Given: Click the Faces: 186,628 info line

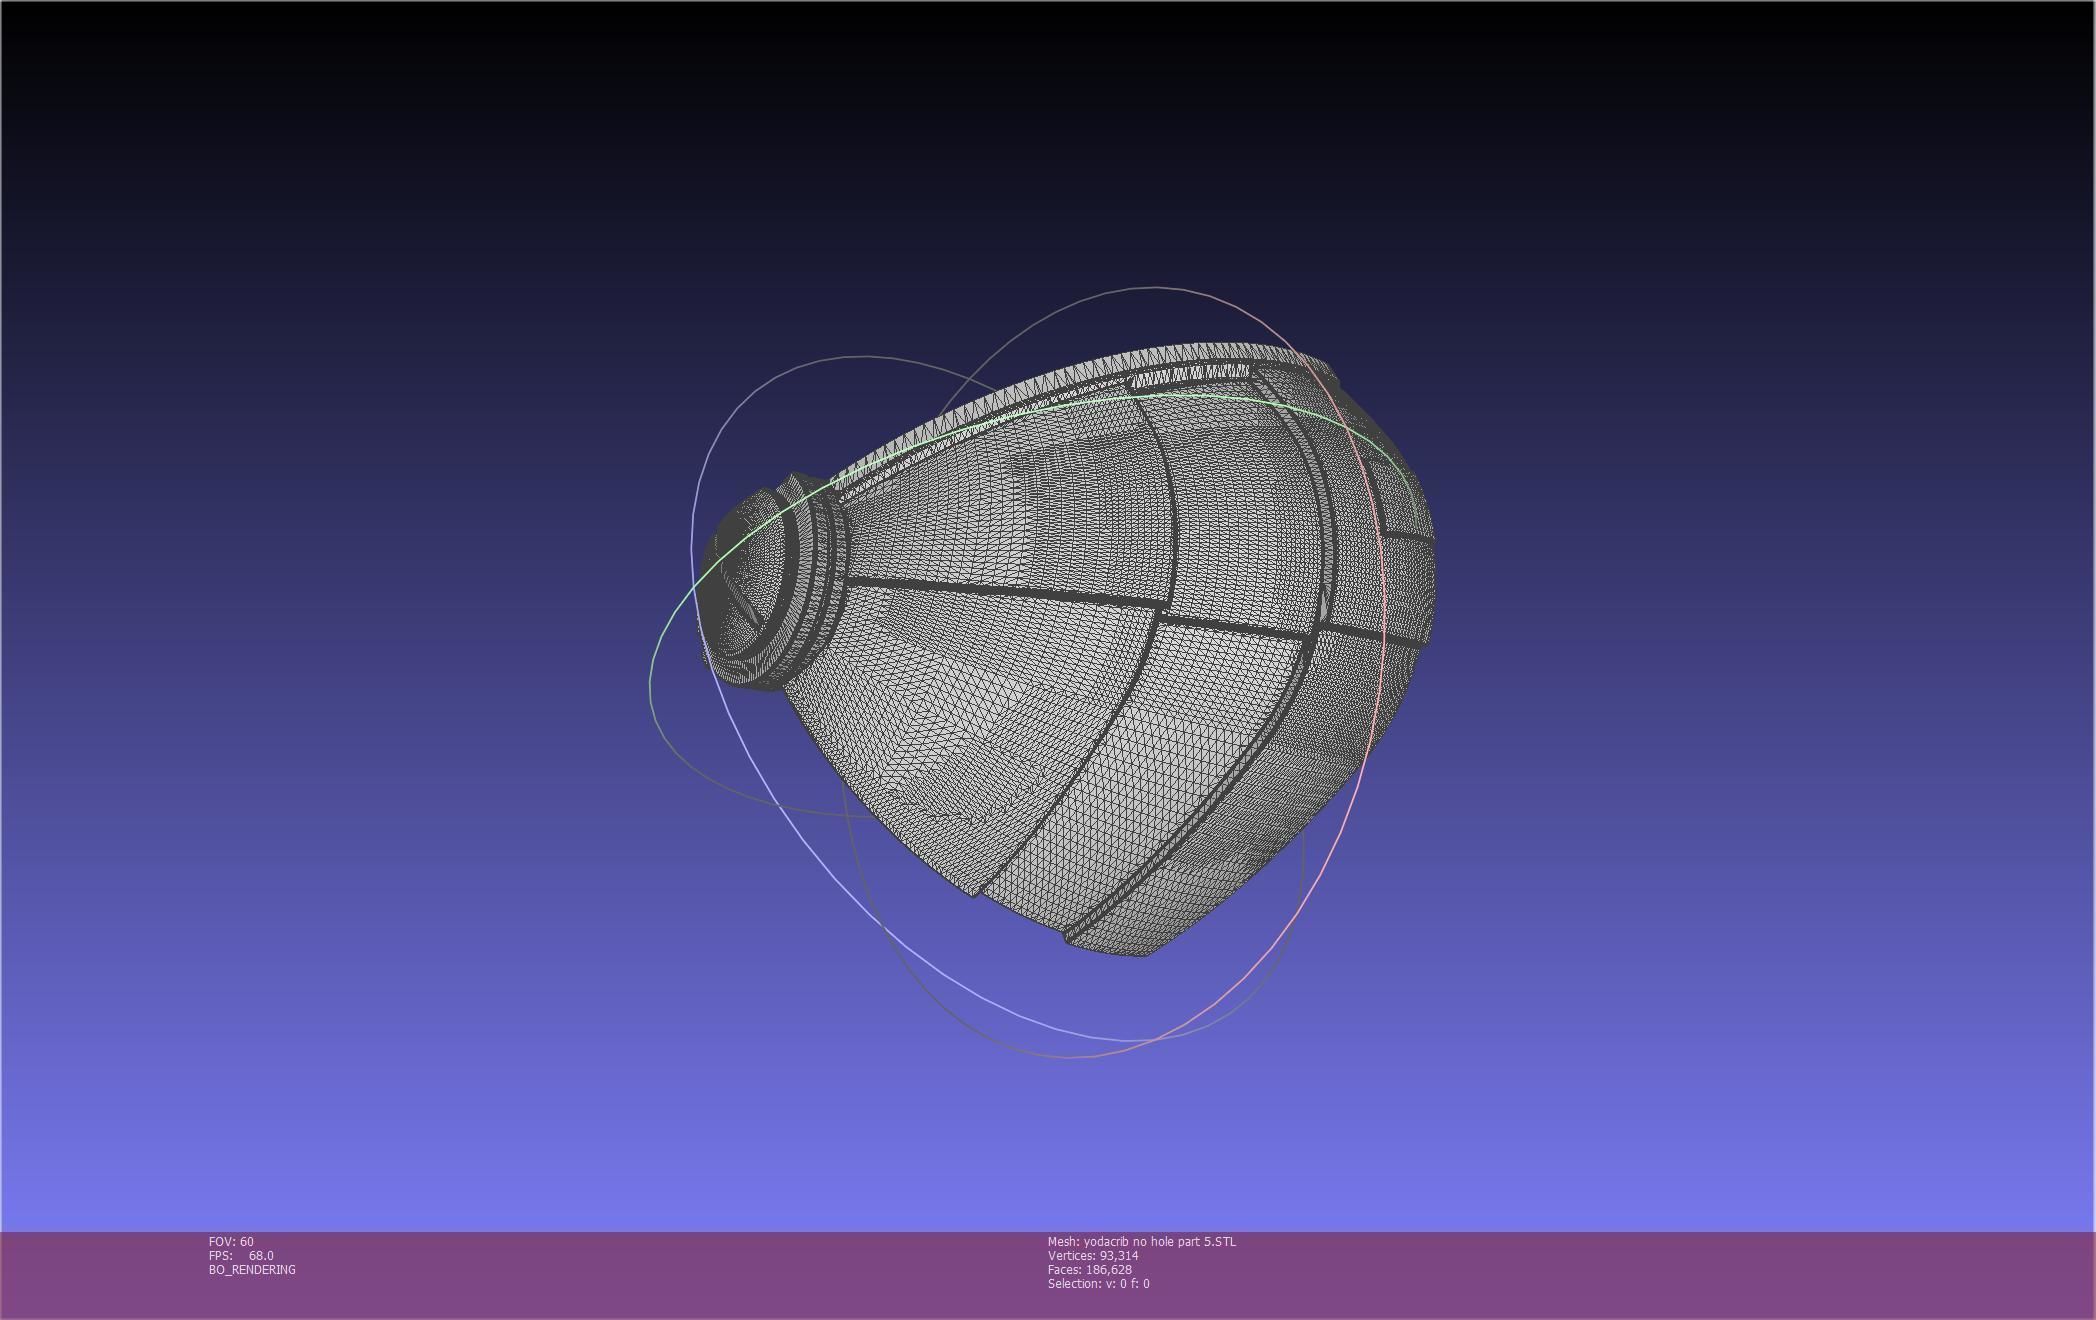Looking at the screenshot, I should tap(1089, 1269).
